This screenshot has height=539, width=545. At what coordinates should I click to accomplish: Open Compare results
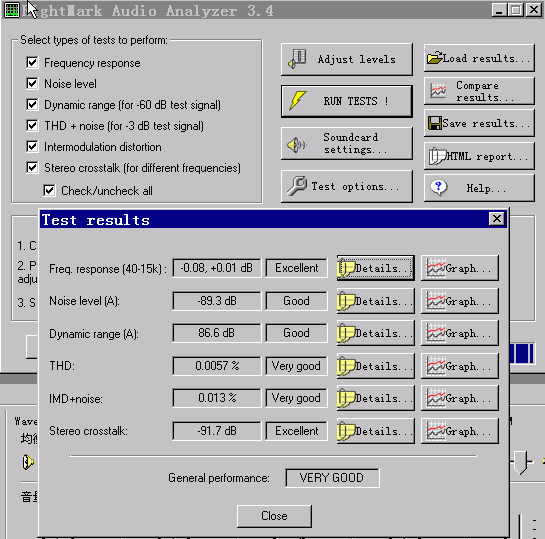point(479,91)
